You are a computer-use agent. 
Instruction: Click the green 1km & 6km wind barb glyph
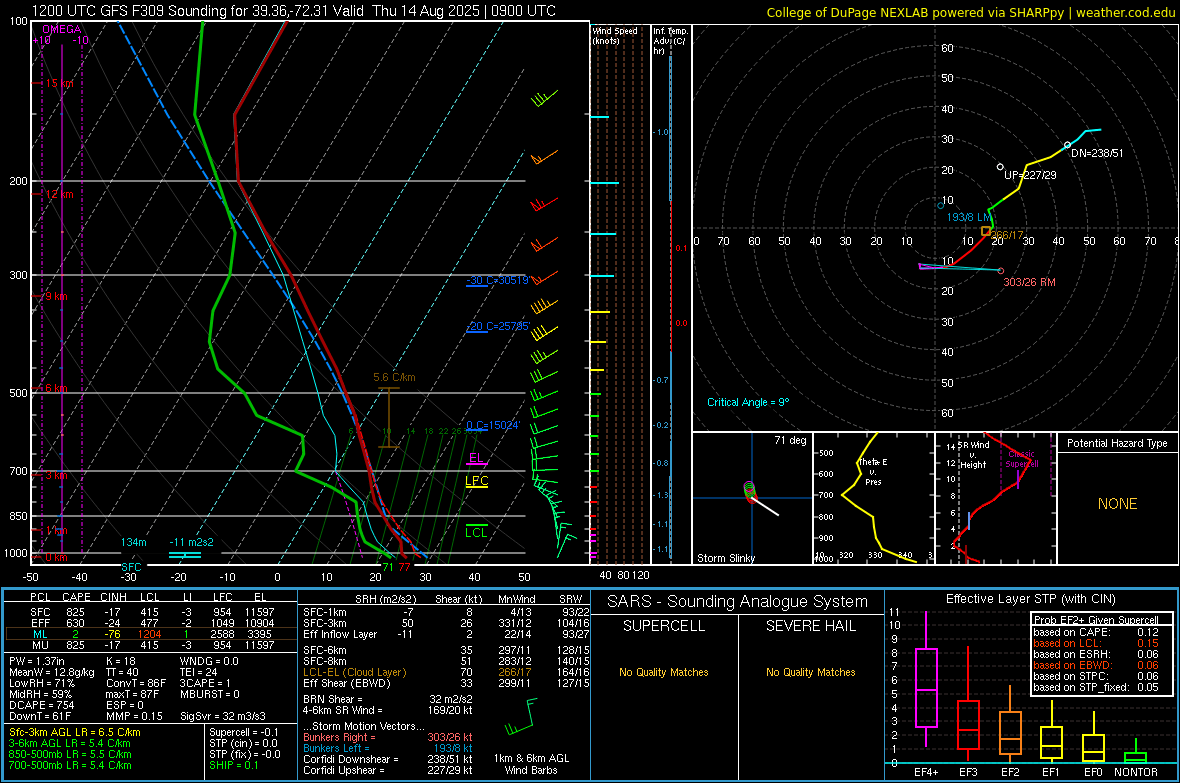(521, 716)
